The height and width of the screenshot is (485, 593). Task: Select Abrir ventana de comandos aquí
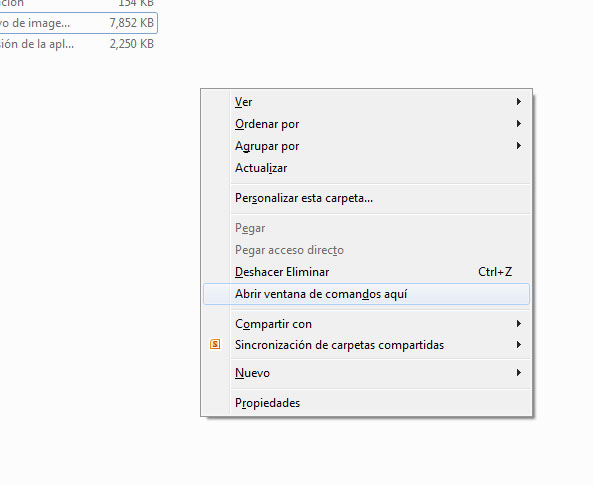pyautogui.click(x=366, y=294)
